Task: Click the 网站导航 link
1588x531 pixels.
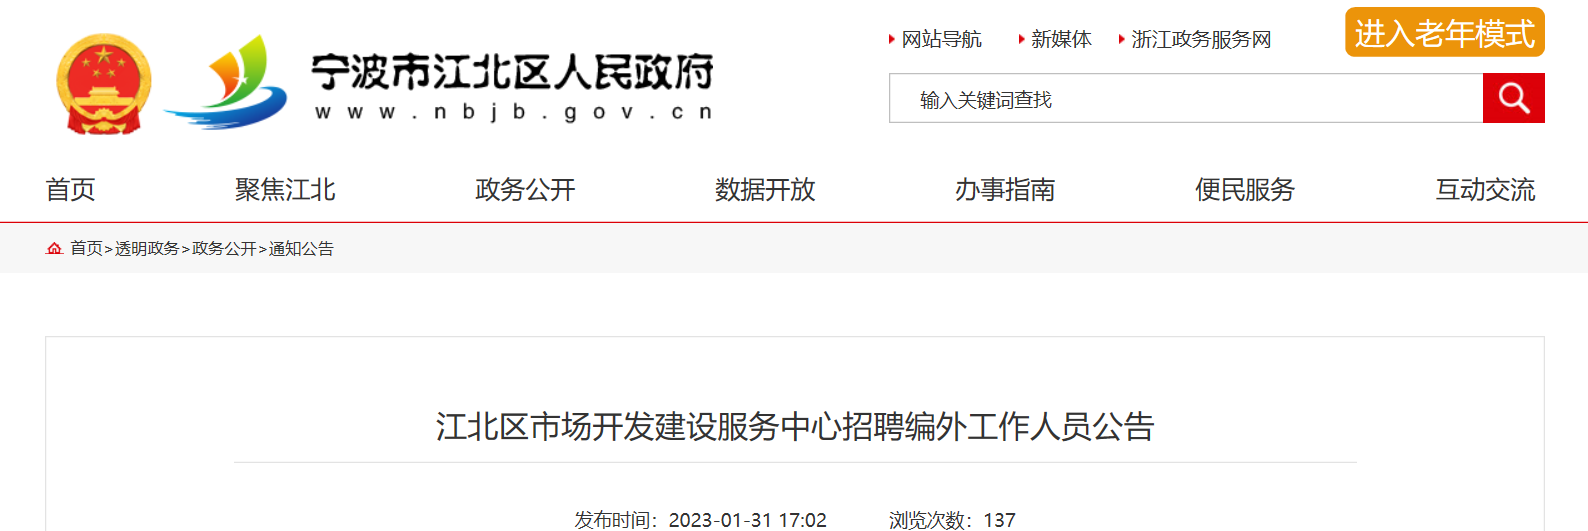Action: pos(941,39)
